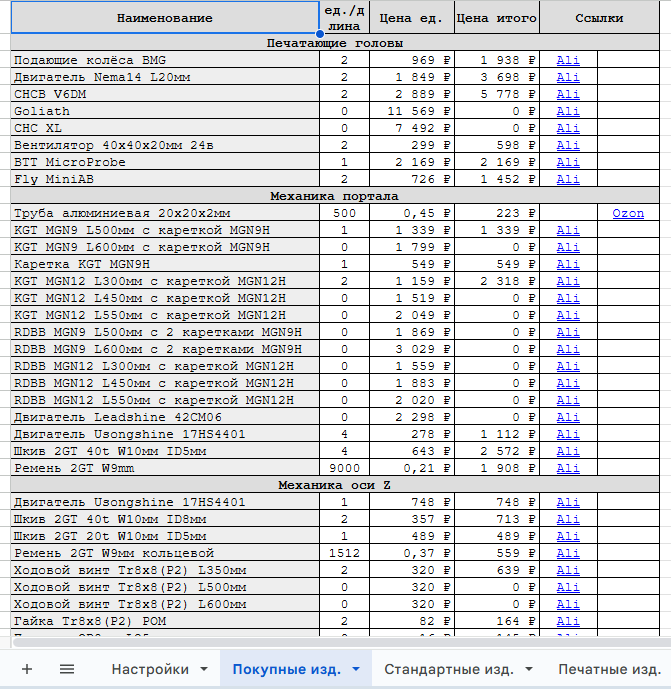Select total cell 3 698 ₽ for Nema14
This screenshot has height=689, width=671.
(497, 77)
